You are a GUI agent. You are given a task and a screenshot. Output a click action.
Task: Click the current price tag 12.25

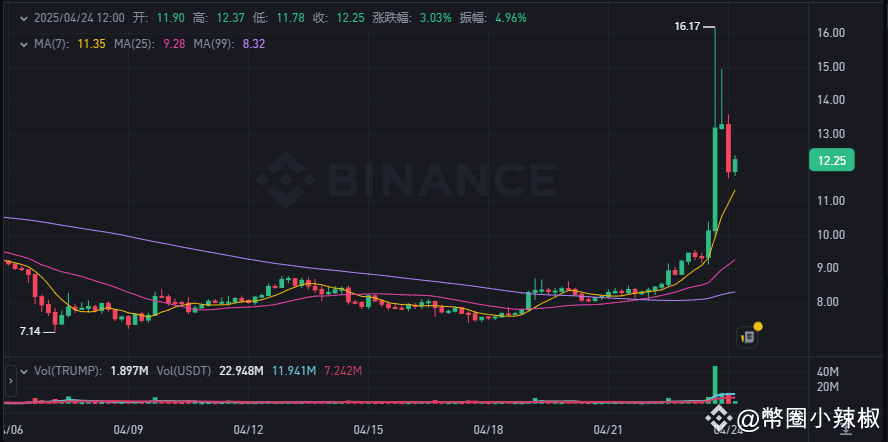[x=831, y=160]
